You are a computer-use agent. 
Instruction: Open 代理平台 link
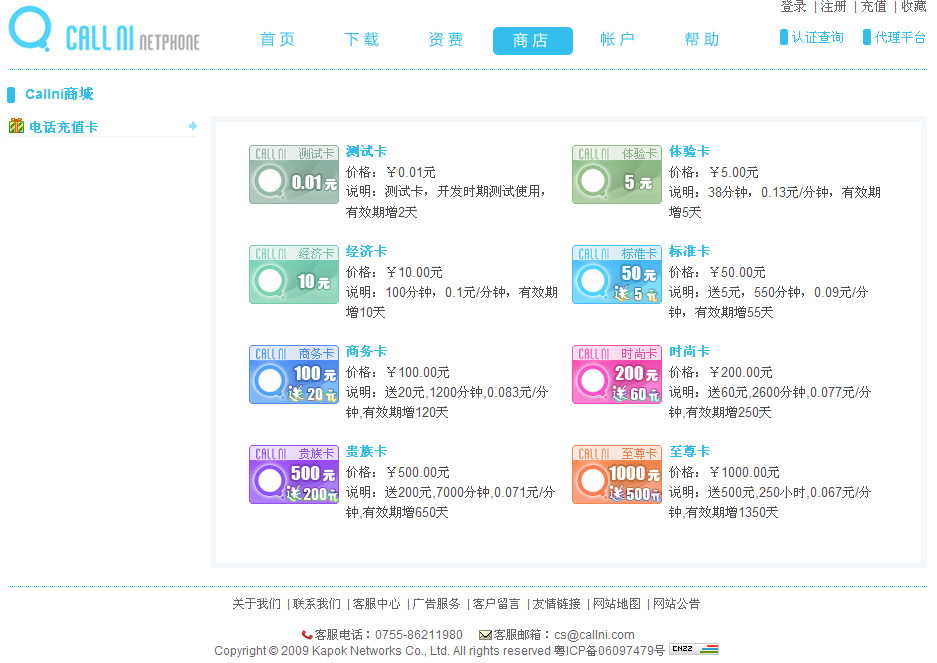pos(900,38)
